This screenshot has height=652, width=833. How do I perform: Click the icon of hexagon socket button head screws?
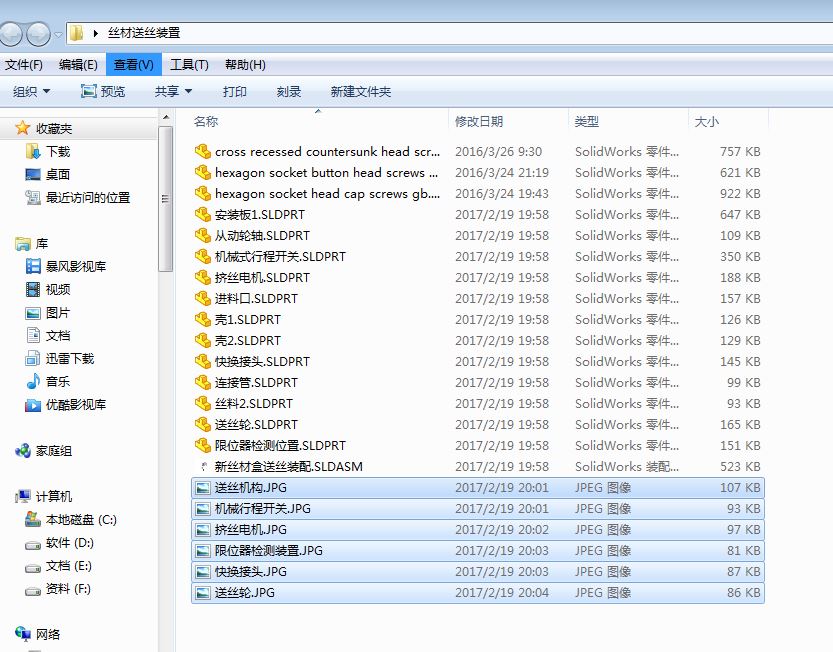[x=203, y=173]
